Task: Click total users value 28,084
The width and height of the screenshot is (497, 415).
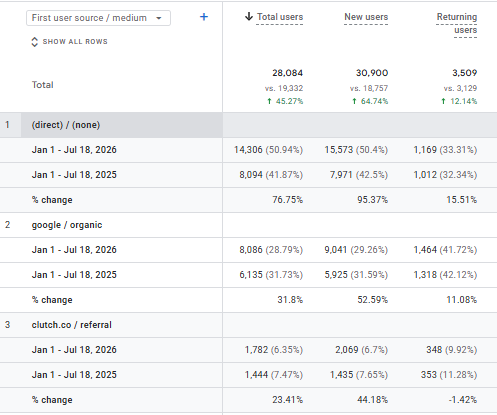Action: 287,73
